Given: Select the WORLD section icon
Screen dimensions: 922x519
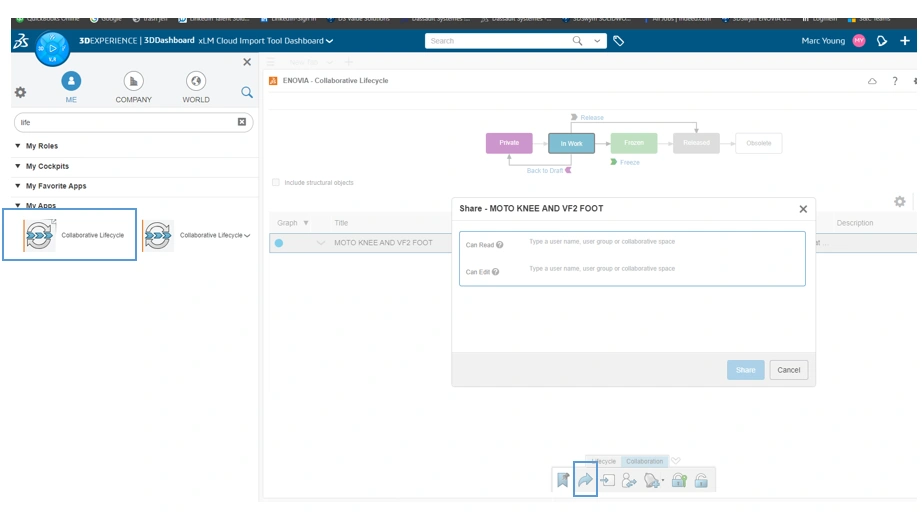Looking at the screenshot, I should (196, 81).
